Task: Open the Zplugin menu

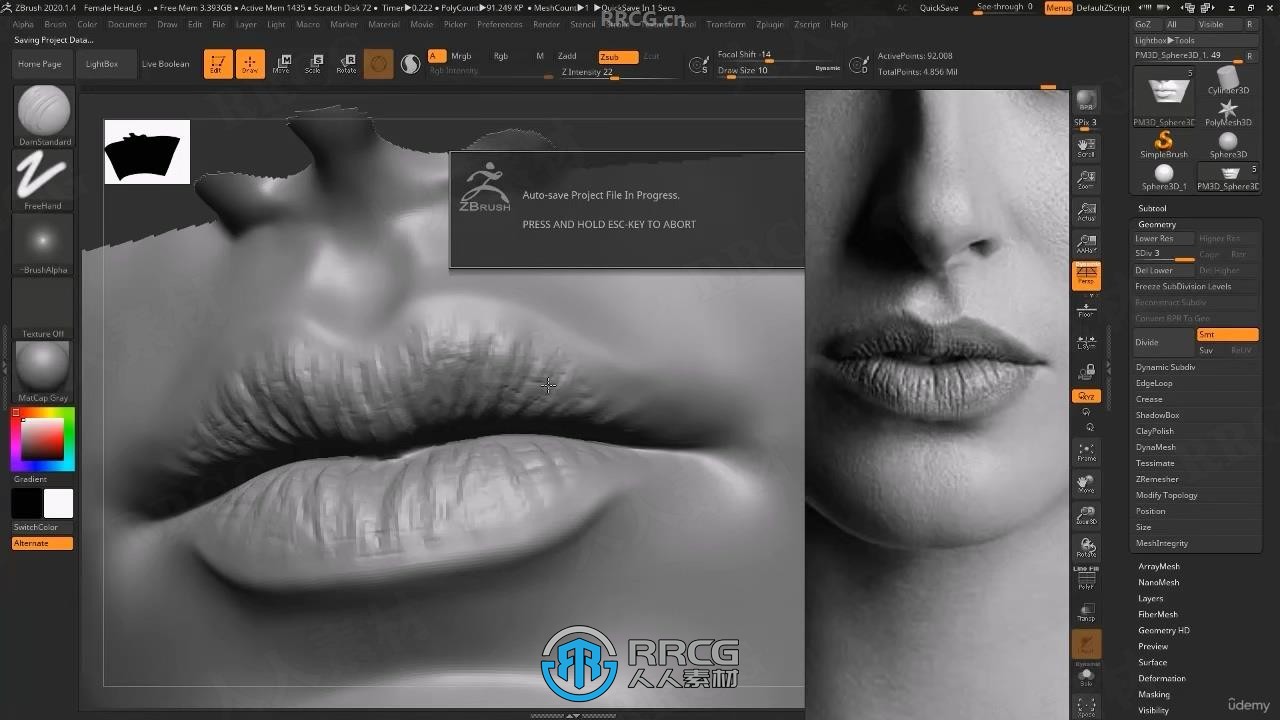Action: pyautogui.click(x=770, y=24)
